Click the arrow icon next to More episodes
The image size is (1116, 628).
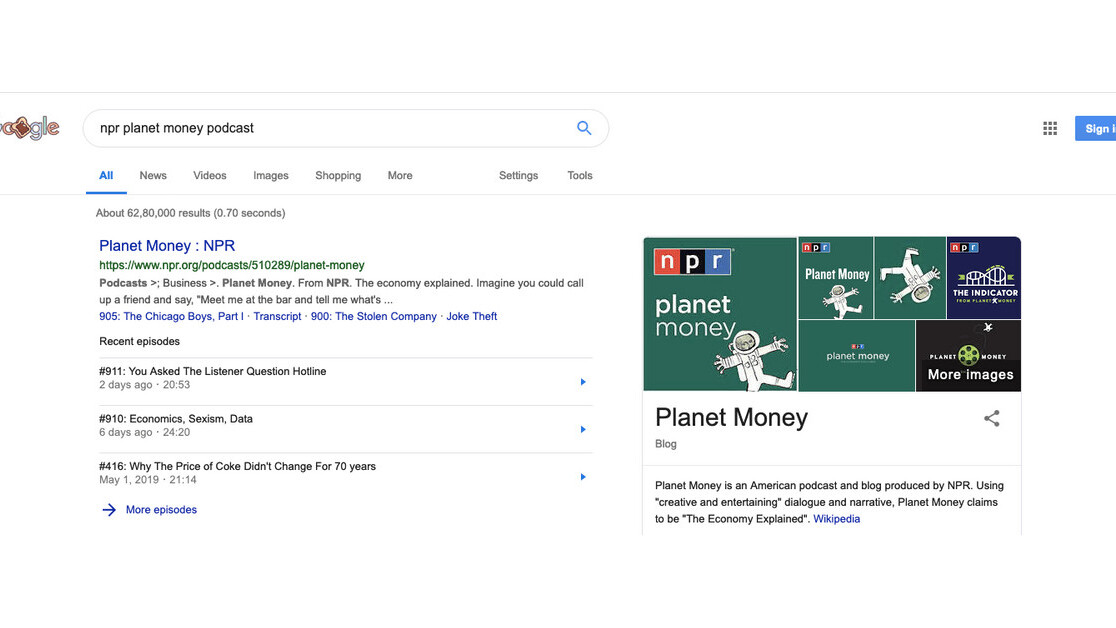pos(109,510)
